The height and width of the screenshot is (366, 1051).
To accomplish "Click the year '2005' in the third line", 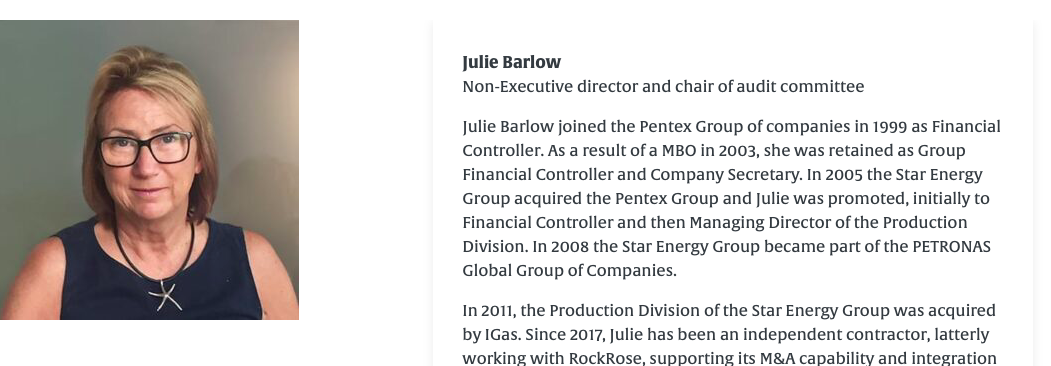I will coord(844,175).
